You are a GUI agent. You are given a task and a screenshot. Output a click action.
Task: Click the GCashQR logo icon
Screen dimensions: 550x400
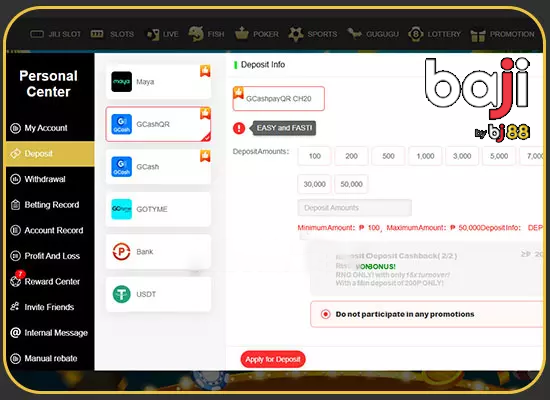[x=121, y=124]
